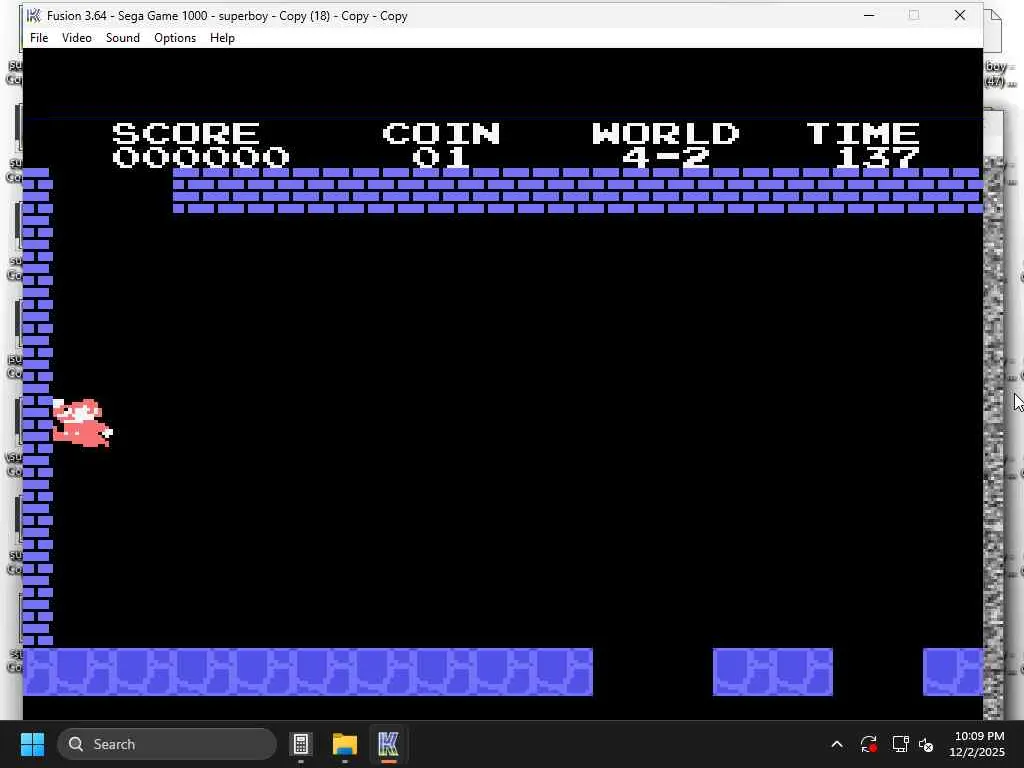Minimize the Fusion 3.64 window
The image size is (1024, 768).
[869, 16]
